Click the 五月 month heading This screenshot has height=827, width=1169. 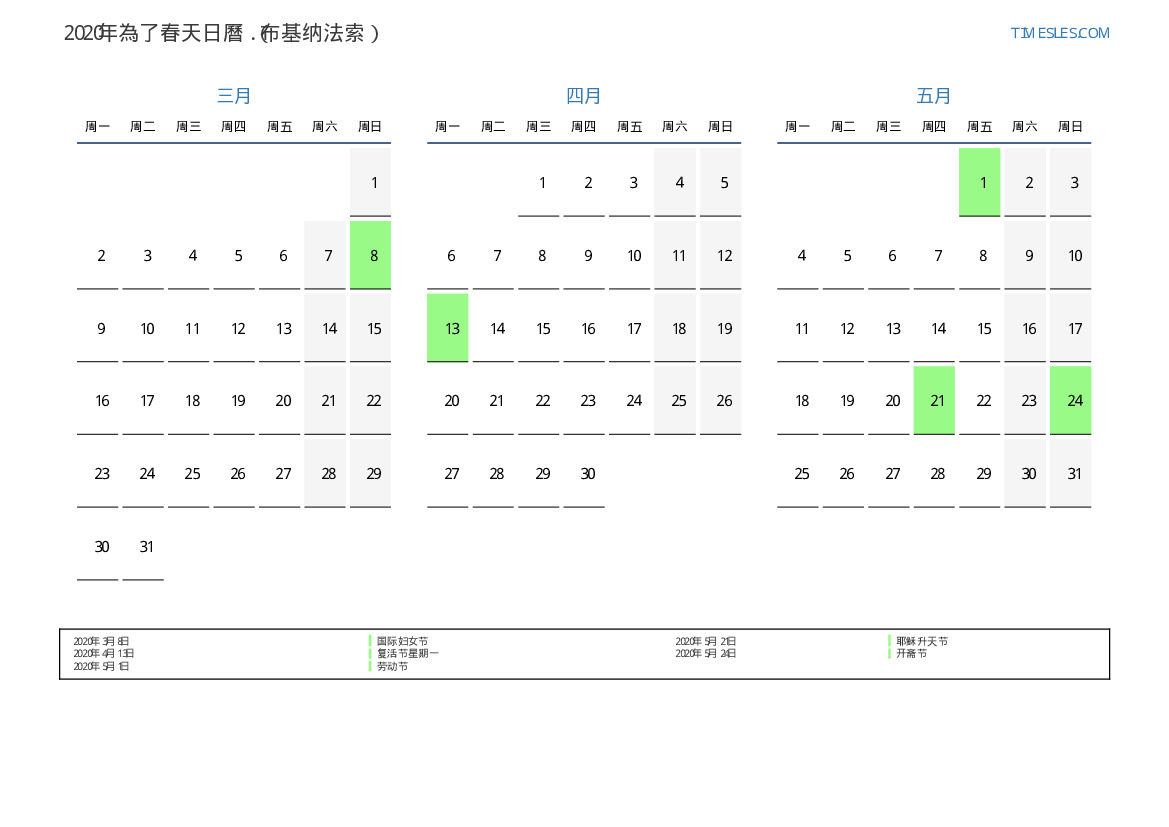[x=934, y=96]
